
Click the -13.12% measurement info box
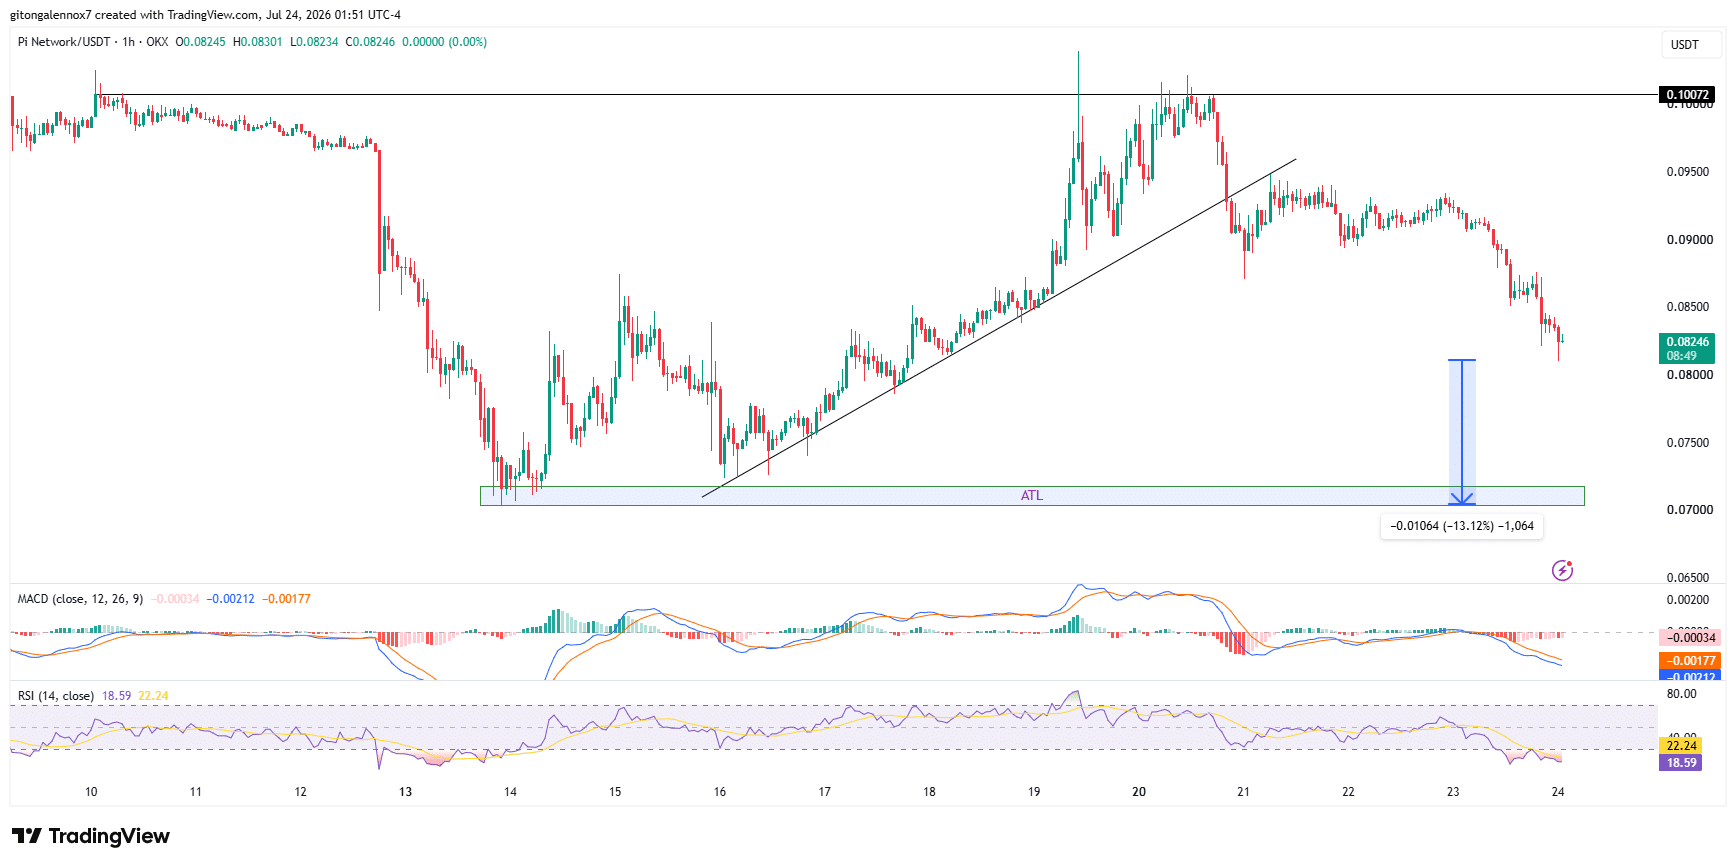click(x=1462, y=526)
